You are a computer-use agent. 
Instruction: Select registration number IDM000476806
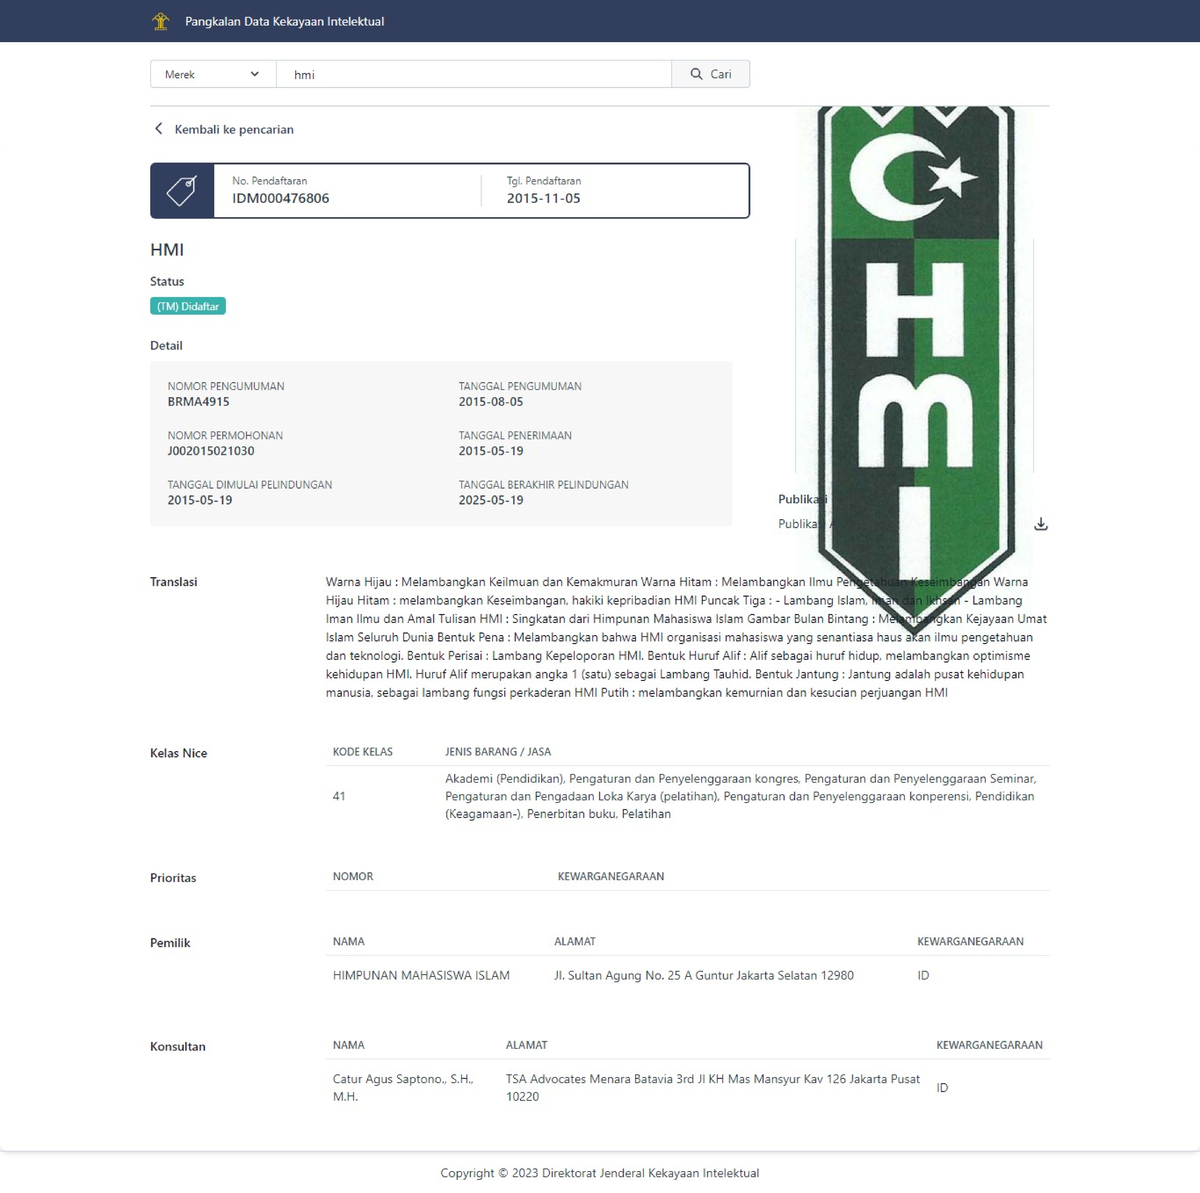point(280,198)
